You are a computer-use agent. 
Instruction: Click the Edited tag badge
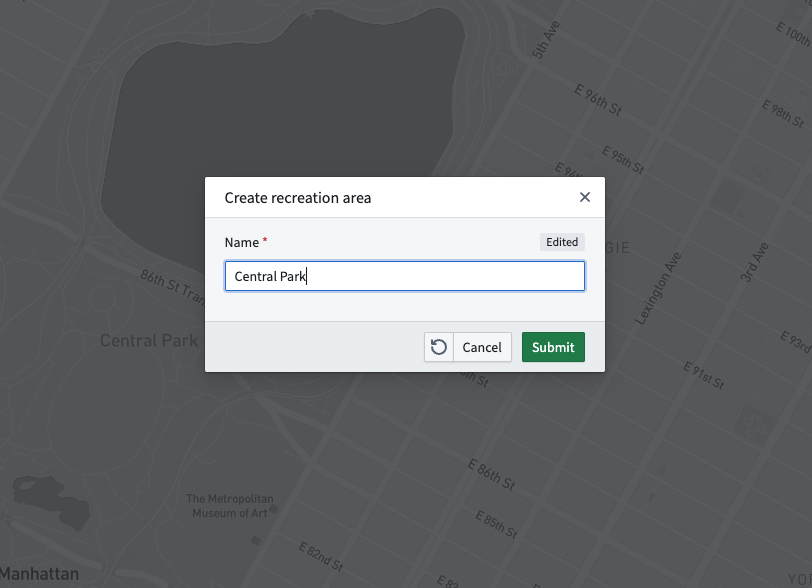pyautogui.click(x=562, y=242)
